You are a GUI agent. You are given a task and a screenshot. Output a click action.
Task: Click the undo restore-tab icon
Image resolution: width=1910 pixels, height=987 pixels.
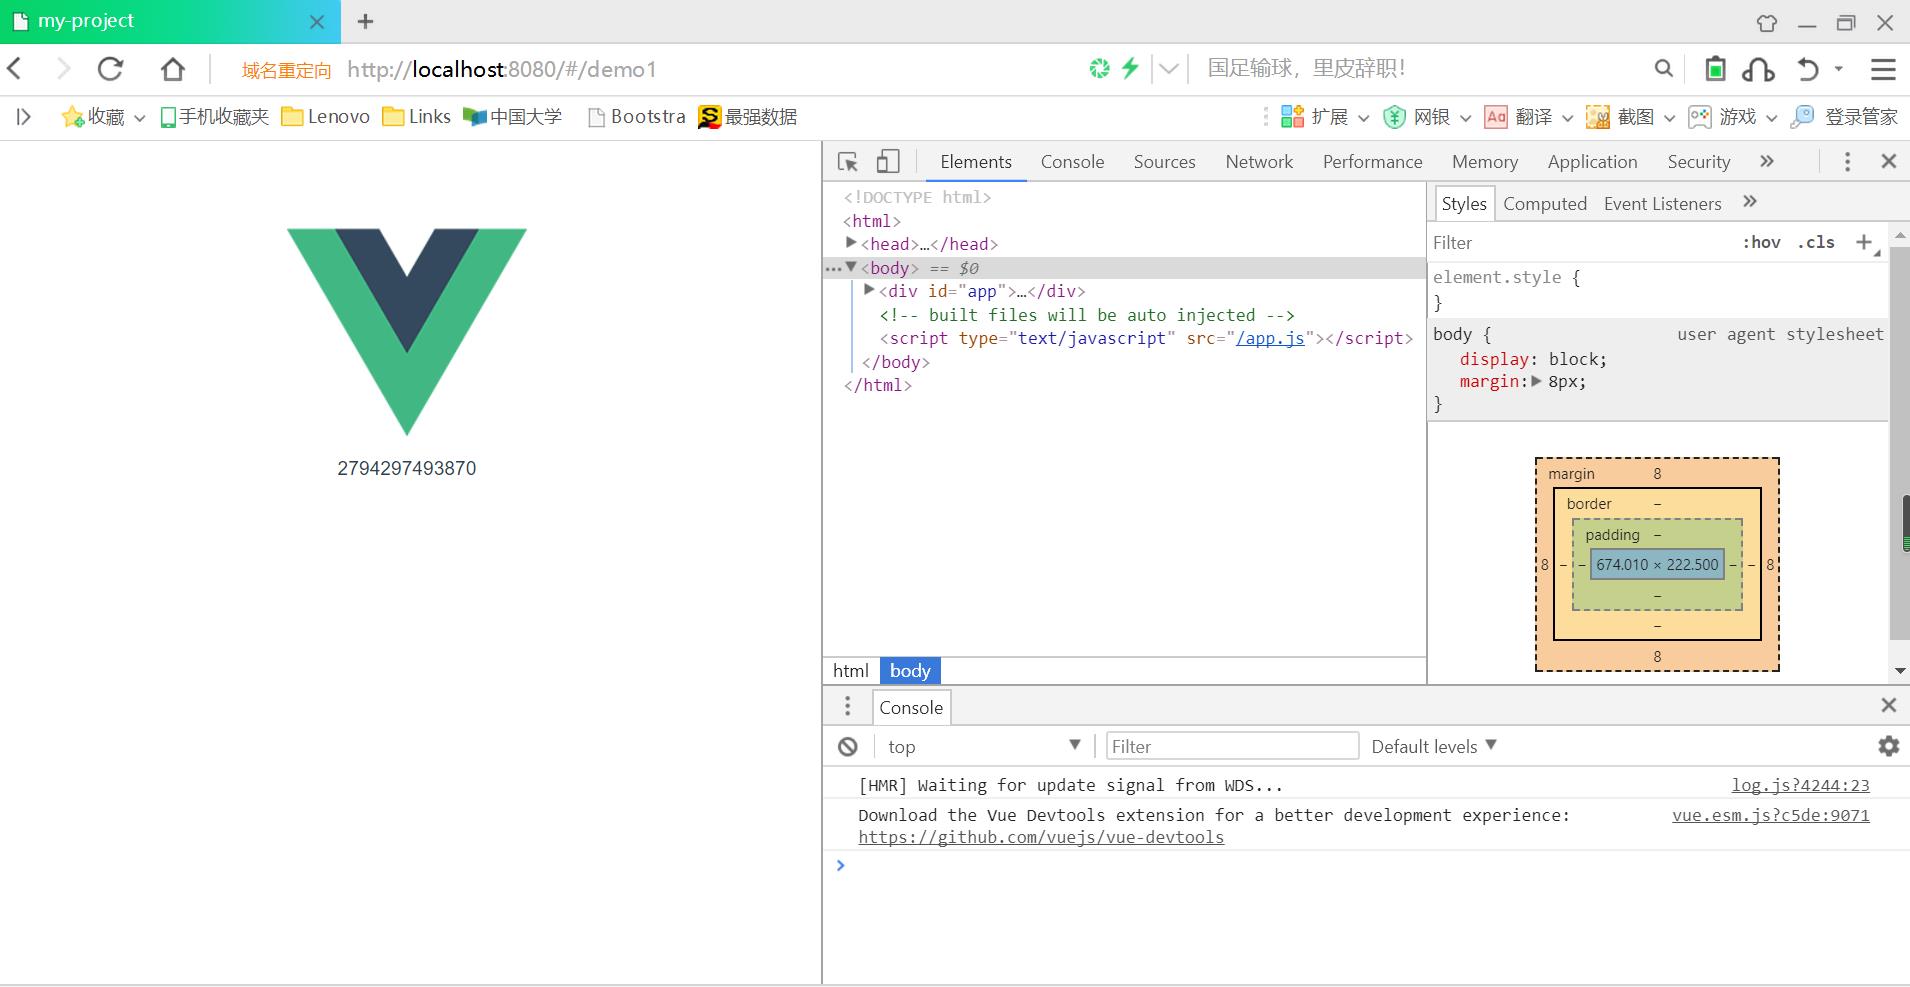point(1808,68)
